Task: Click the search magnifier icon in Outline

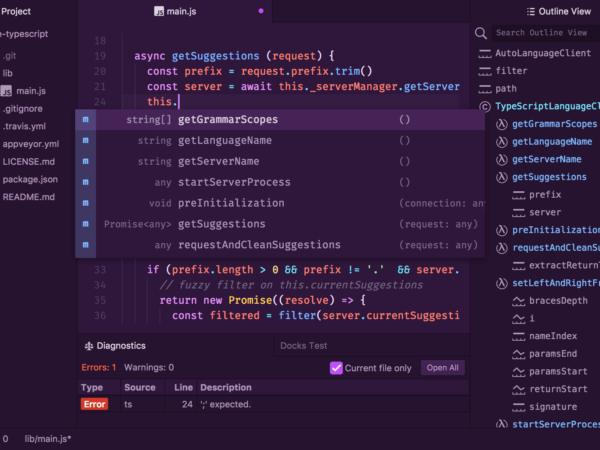Action: (482, 33)
